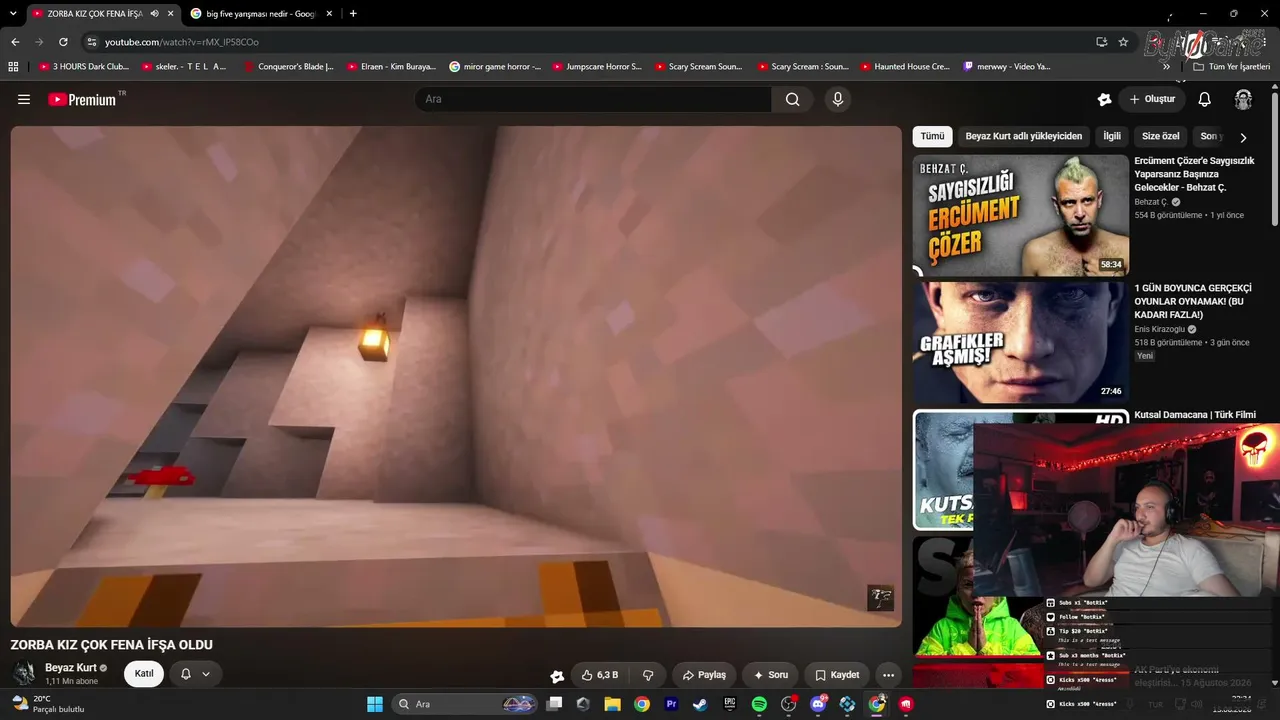Show hidden bookmarks with the double chevron
This screenshot has width=1280, height=720.
coord(1166,66)
